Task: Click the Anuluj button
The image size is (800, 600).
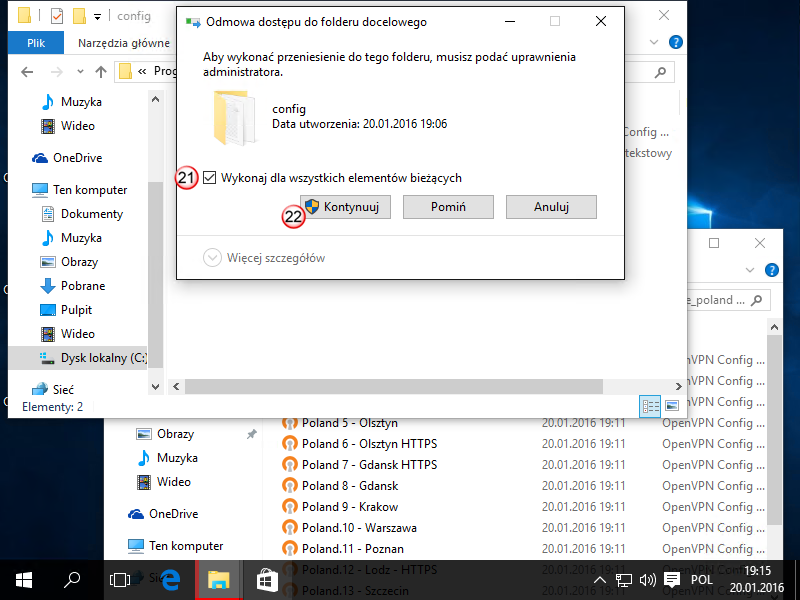Action: [551, 207]
